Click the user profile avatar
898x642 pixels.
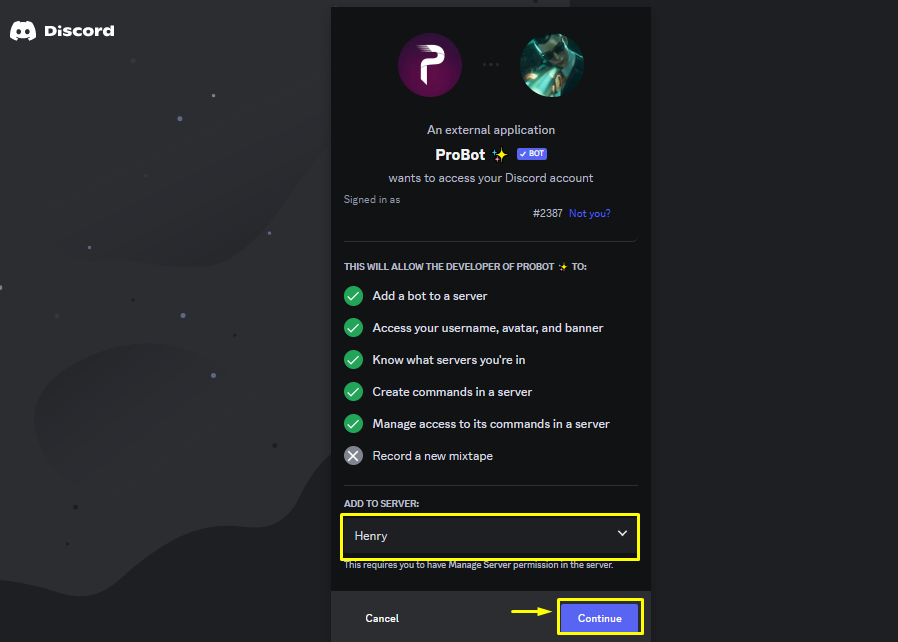[x=552, y=65]
